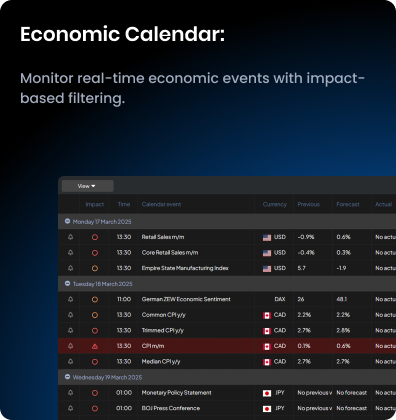Click the 0.3% forecast value
Image resolution: width=396 pixels, height=420 pixels.
pos(343,253)
